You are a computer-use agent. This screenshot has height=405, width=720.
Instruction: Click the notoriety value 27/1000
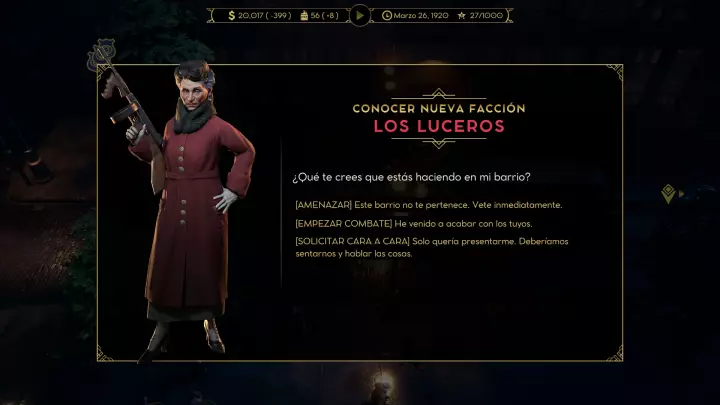pos(486,16)
